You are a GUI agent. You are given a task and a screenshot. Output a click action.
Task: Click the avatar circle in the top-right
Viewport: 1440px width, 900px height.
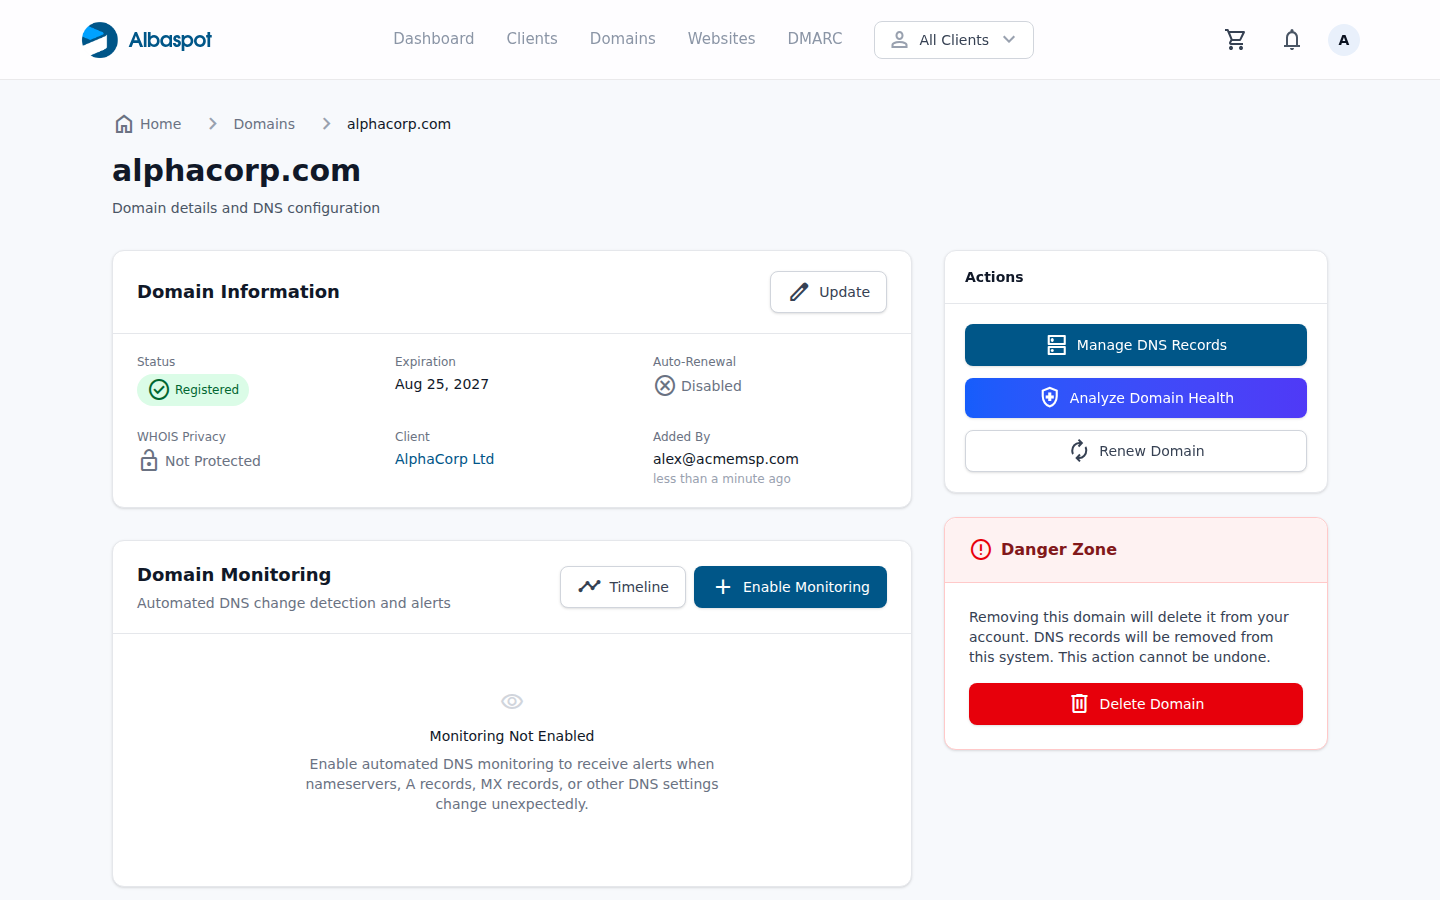pyautogui.click(x=1343, y=39)
